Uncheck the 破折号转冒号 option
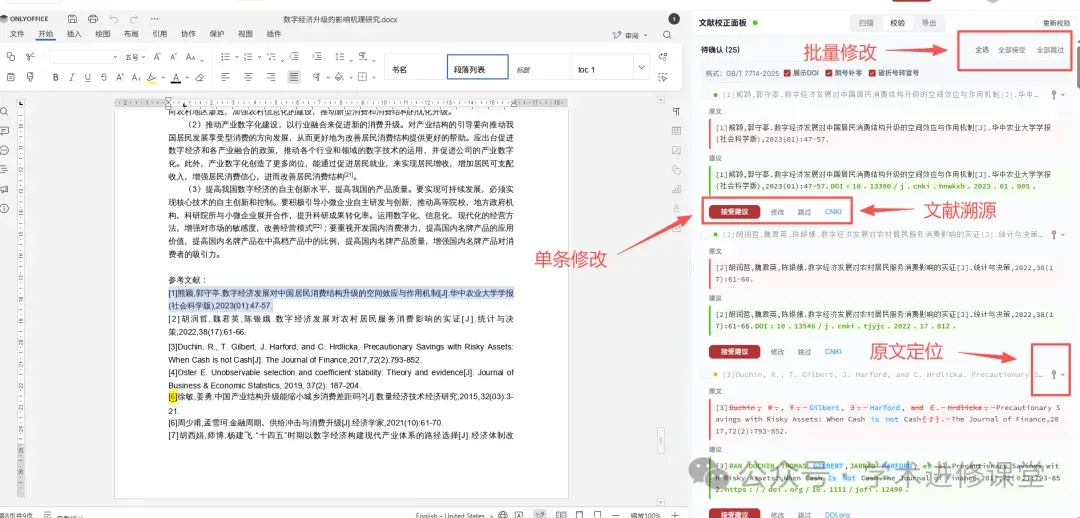This screenshot has width=1080, height=518. pyautogui.click(x=872, y=72)
